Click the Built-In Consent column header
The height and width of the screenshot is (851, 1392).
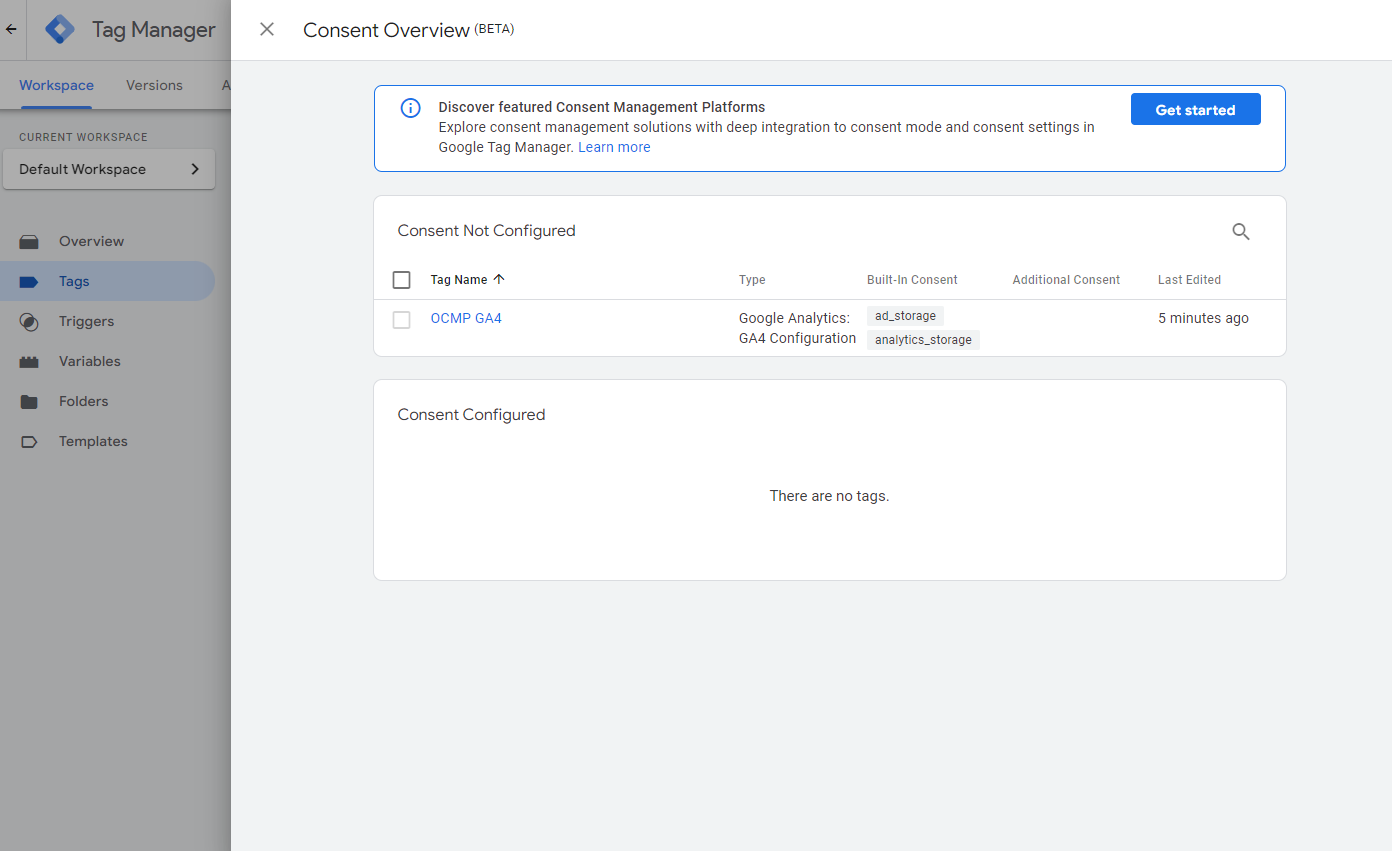[912, 280]
